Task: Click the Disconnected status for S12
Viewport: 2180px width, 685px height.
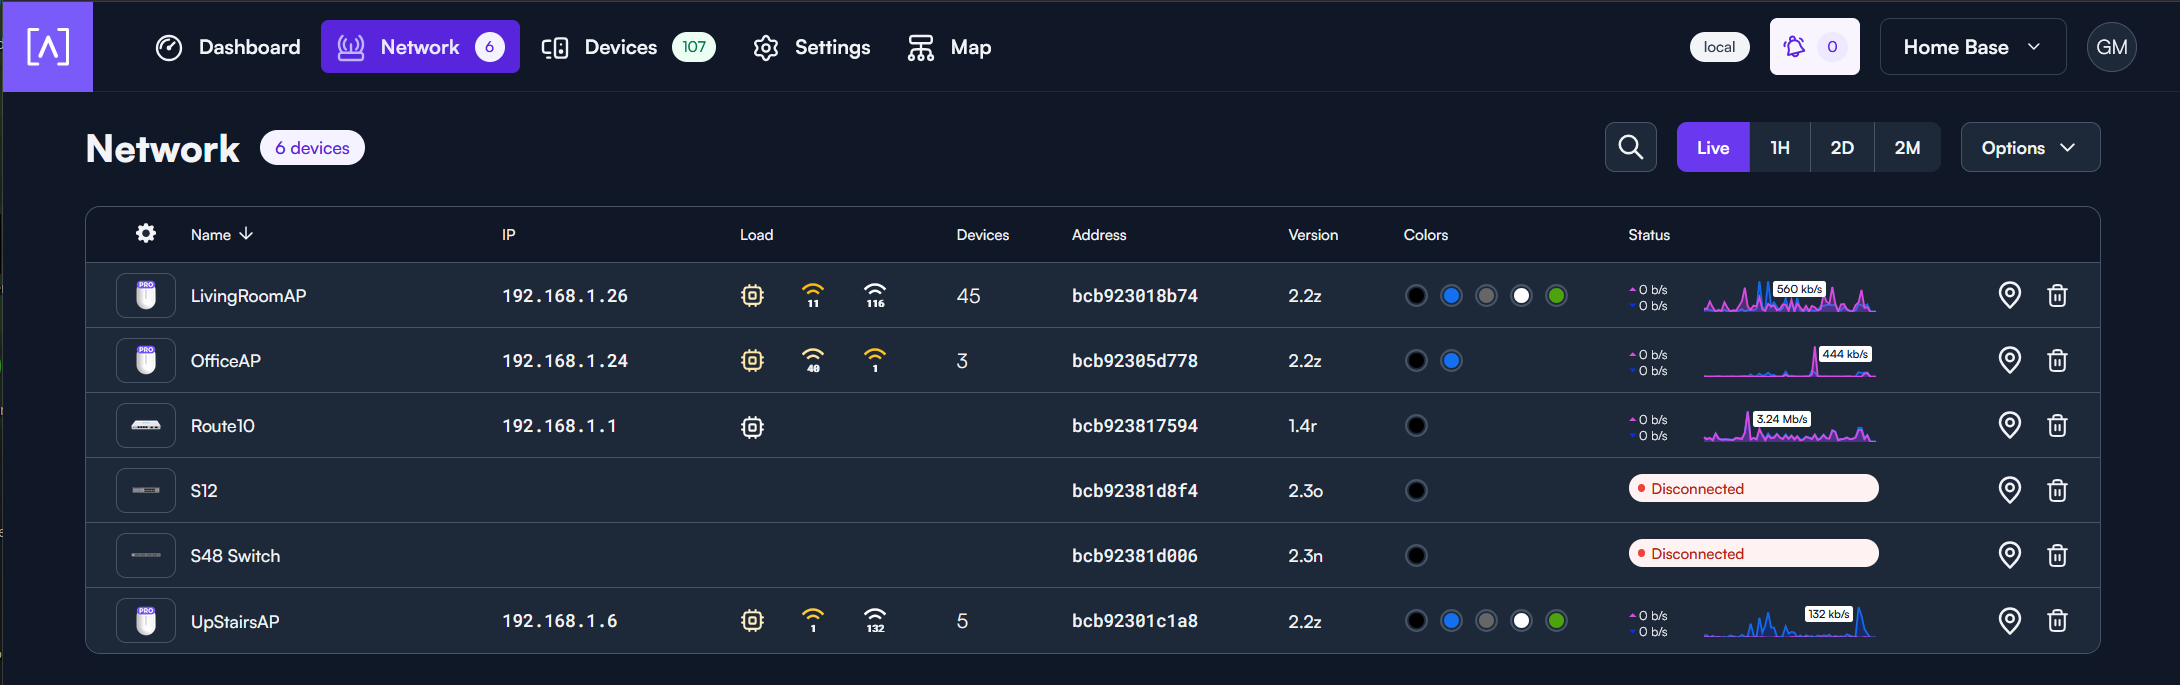Action: tap(1752, 489)
